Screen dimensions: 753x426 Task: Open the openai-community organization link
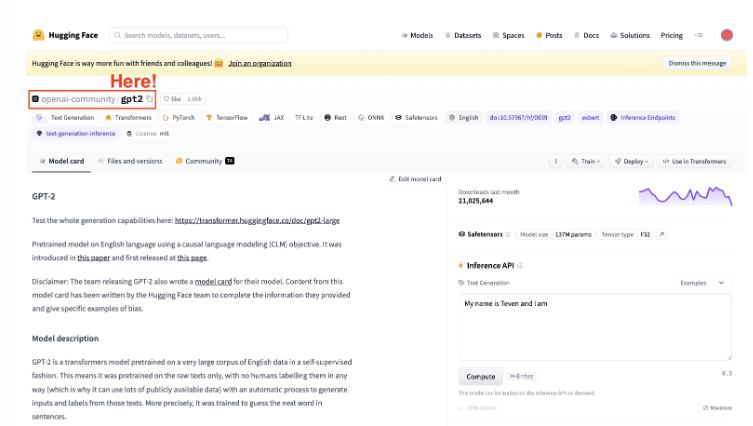(x=78, y=99)
